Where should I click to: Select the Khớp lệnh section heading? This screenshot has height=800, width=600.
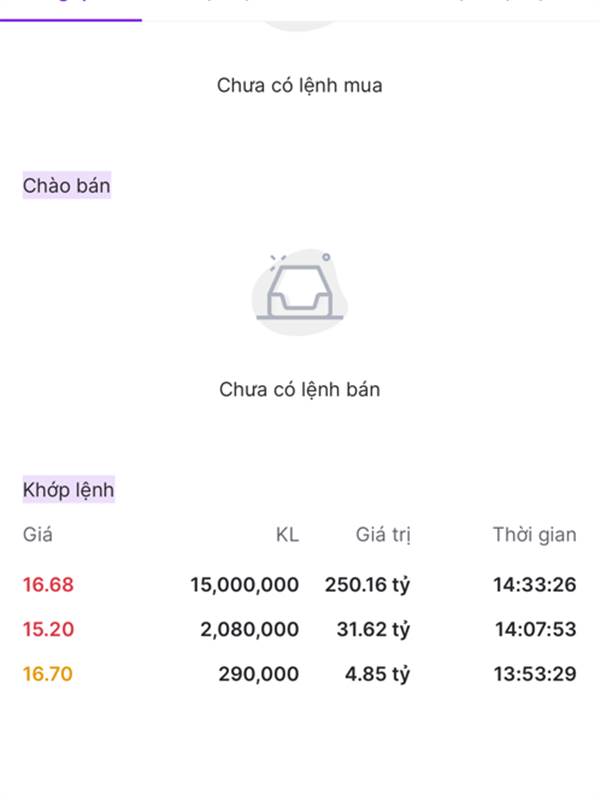click(x=68, y=490)
